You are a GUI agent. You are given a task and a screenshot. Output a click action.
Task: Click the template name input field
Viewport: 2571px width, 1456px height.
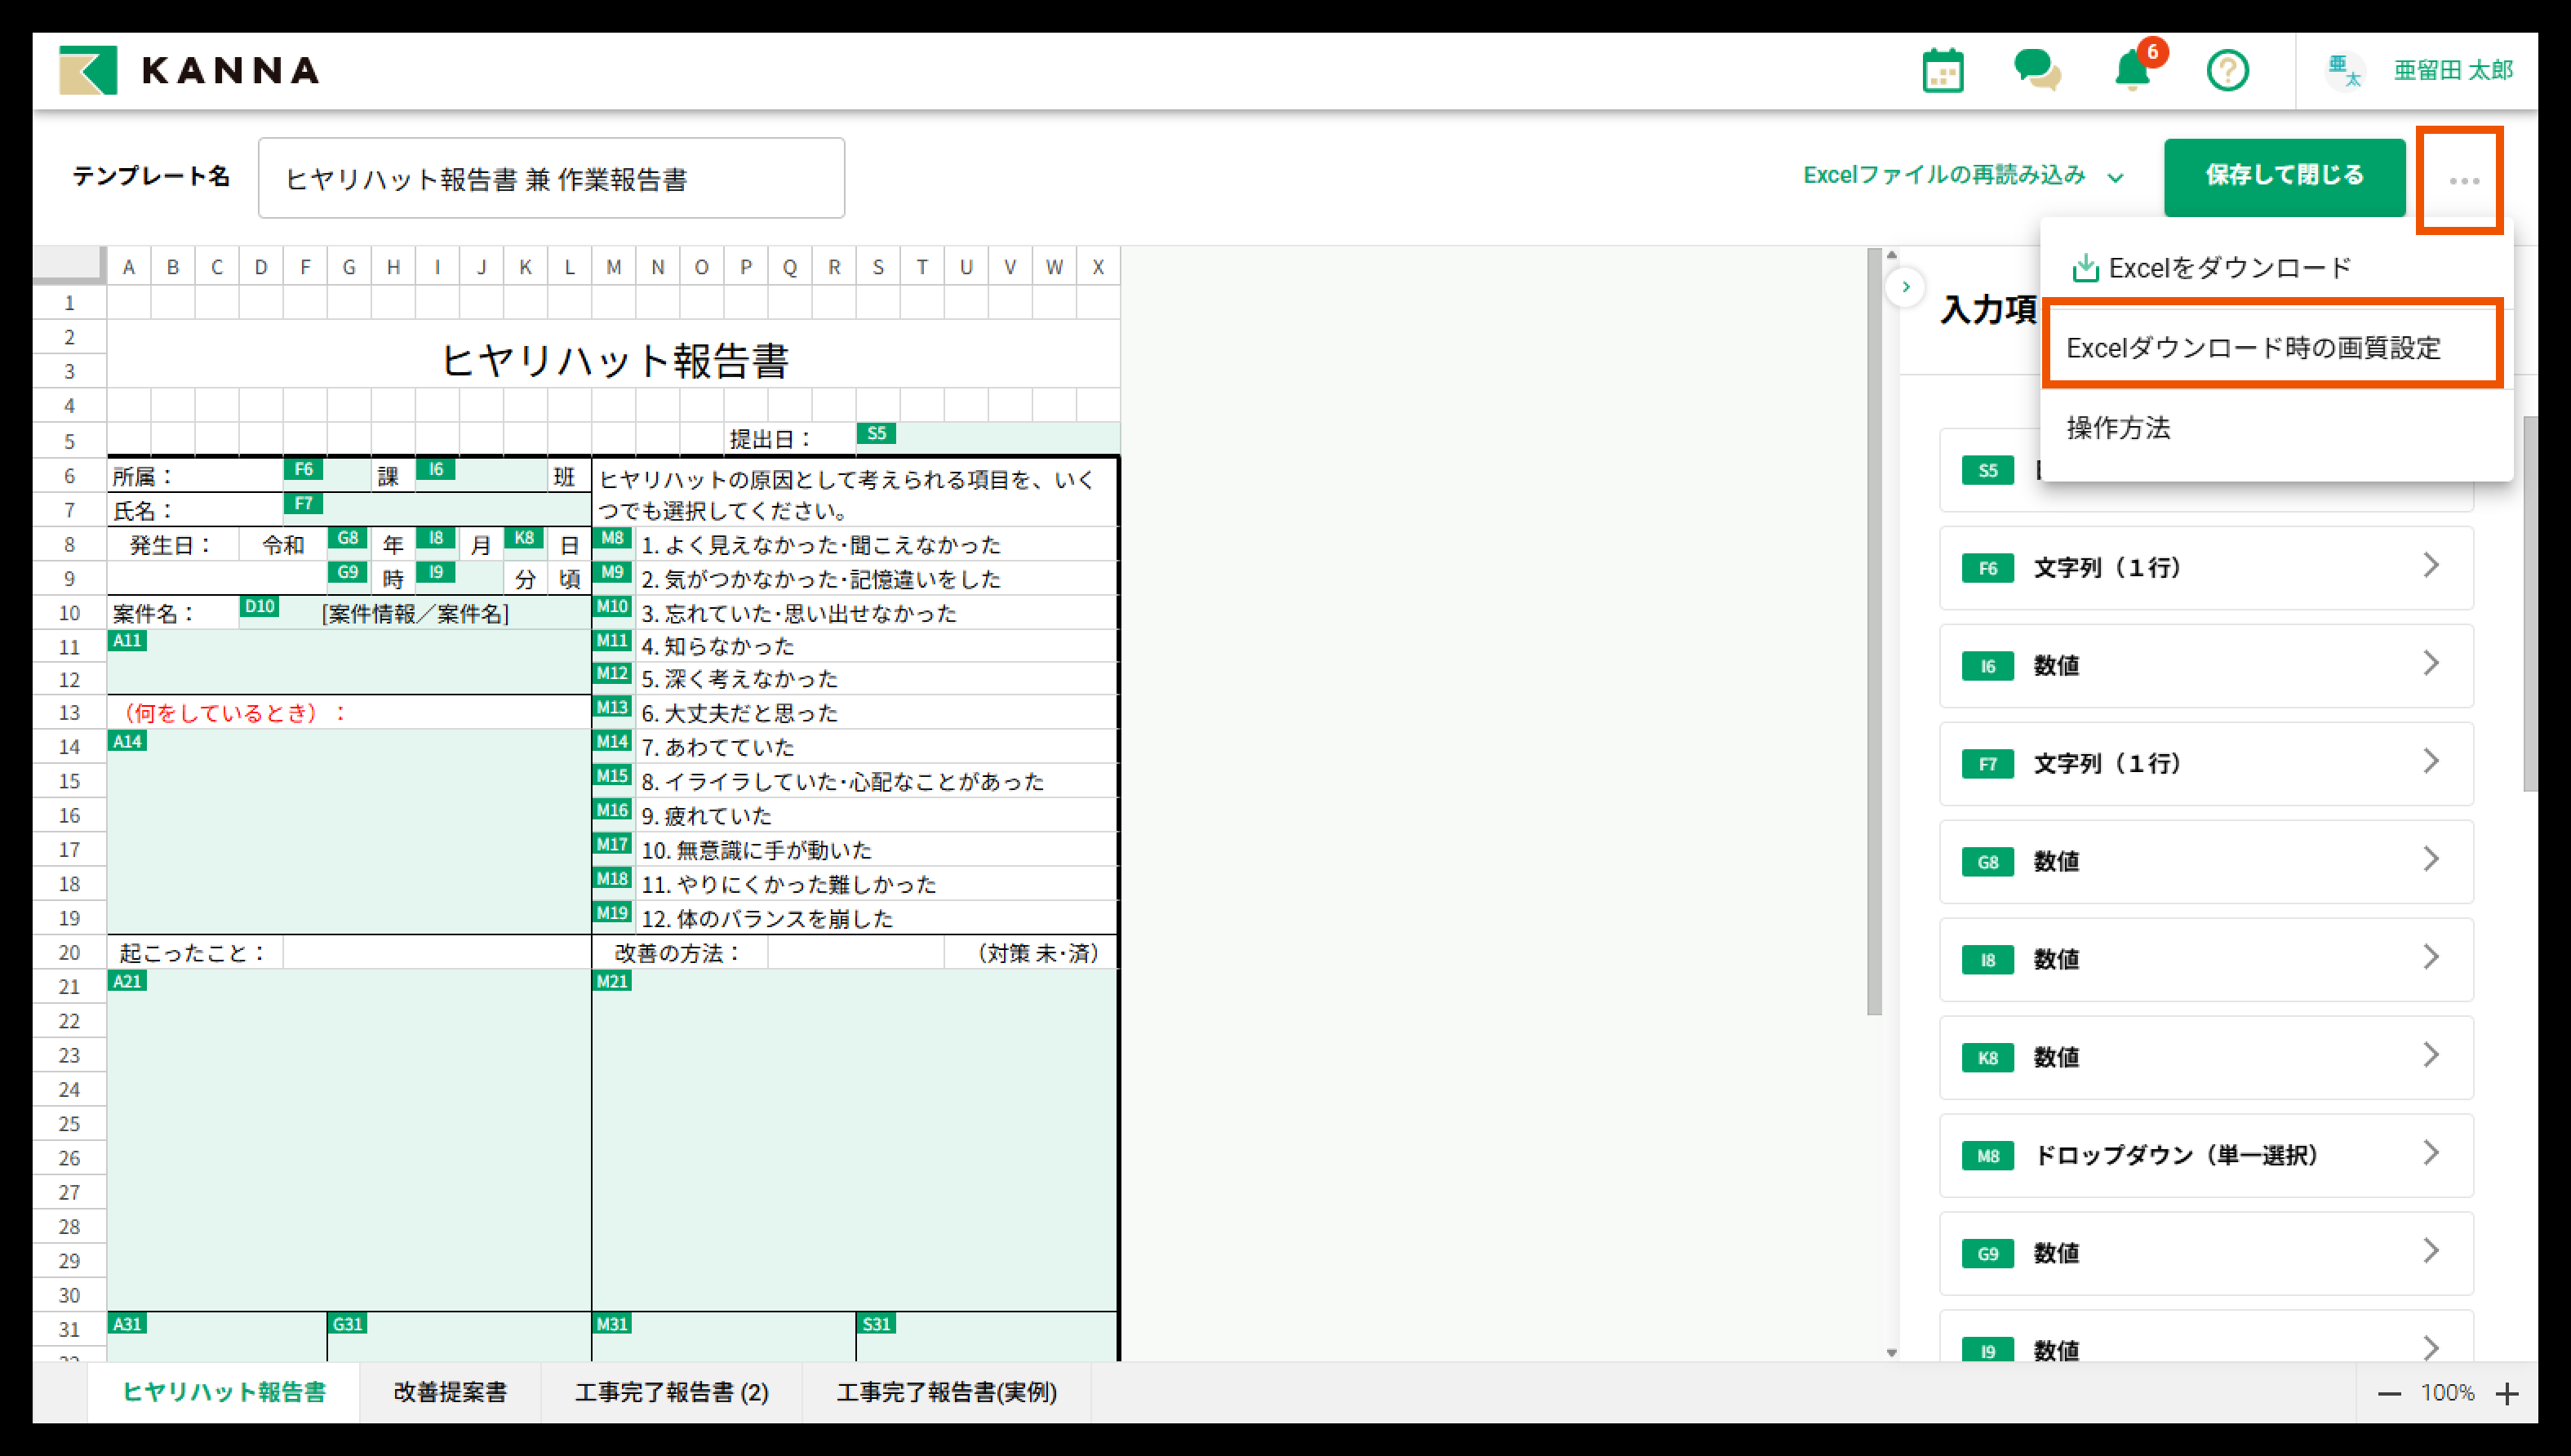click(x=551, y=179)
